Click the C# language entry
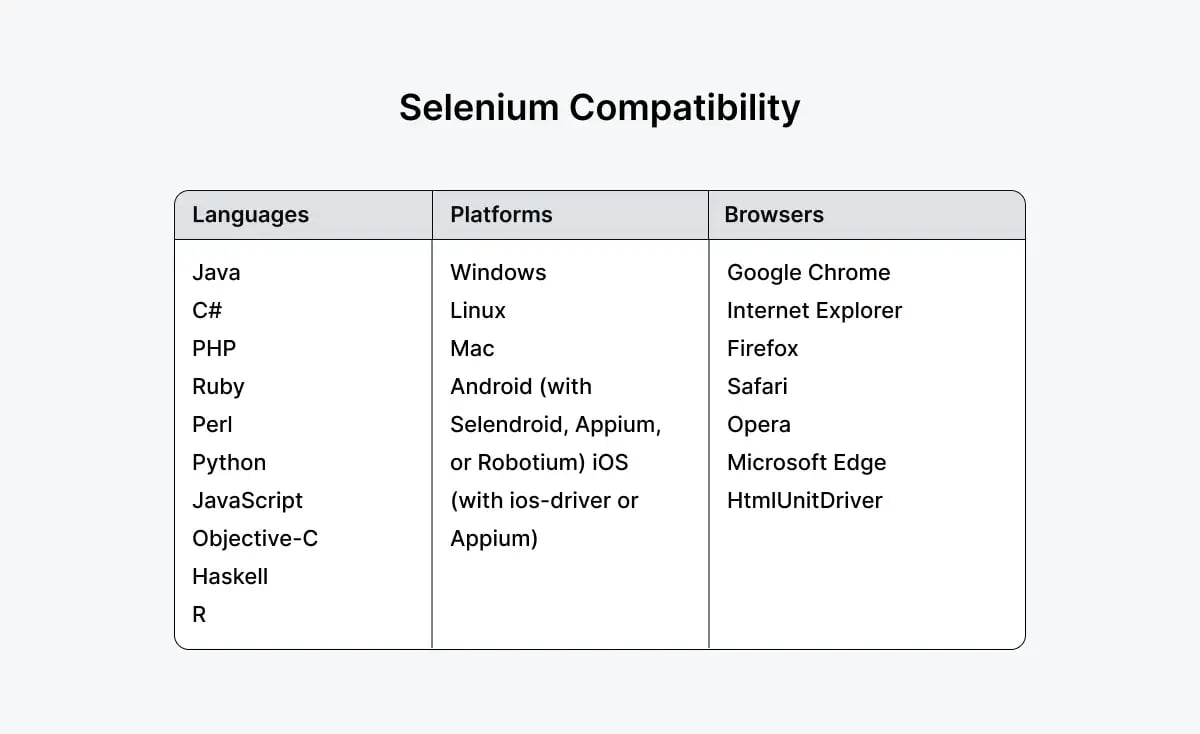 tap(207, 311)
